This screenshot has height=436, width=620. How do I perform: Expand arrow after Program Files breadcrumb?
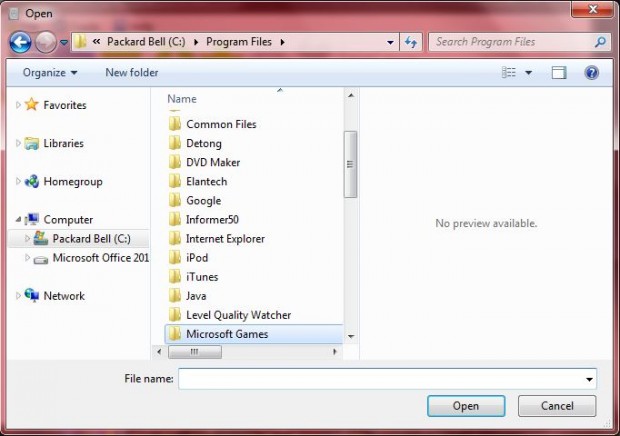[282, 42]
